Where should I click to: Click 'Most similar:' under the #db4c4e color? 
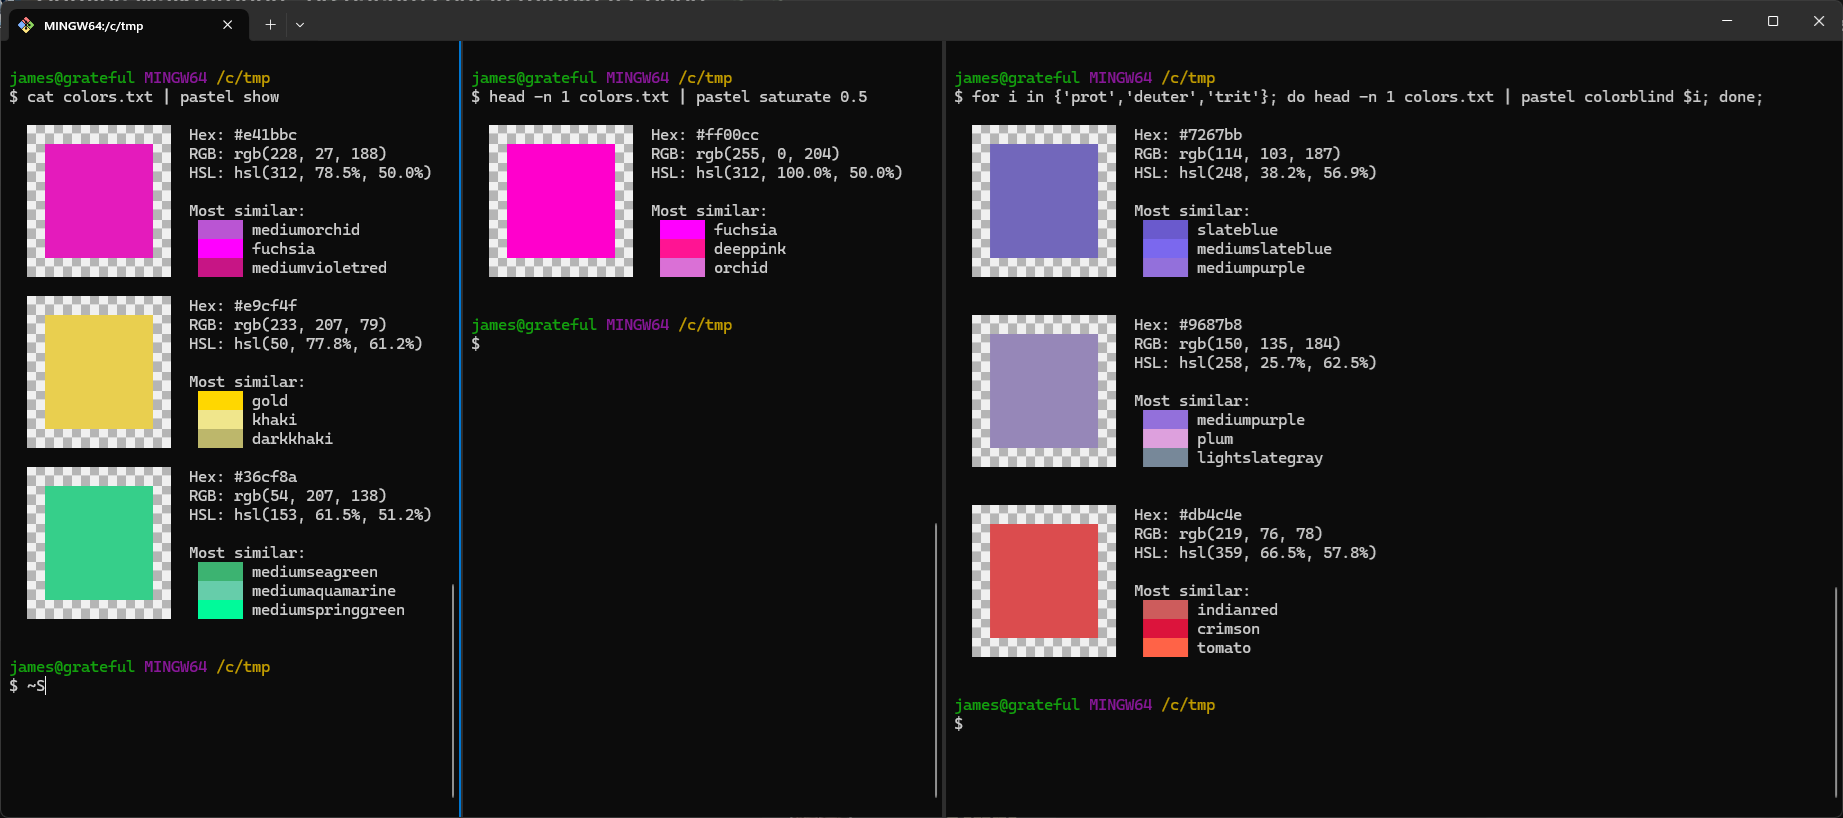point(1192,591)
